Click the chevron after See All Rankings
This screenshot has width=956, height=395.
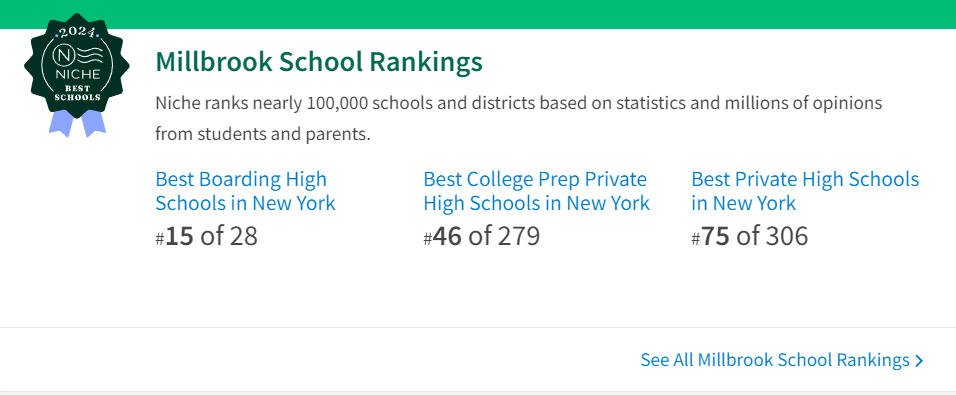pyautogui.click(x=919, y=361)
